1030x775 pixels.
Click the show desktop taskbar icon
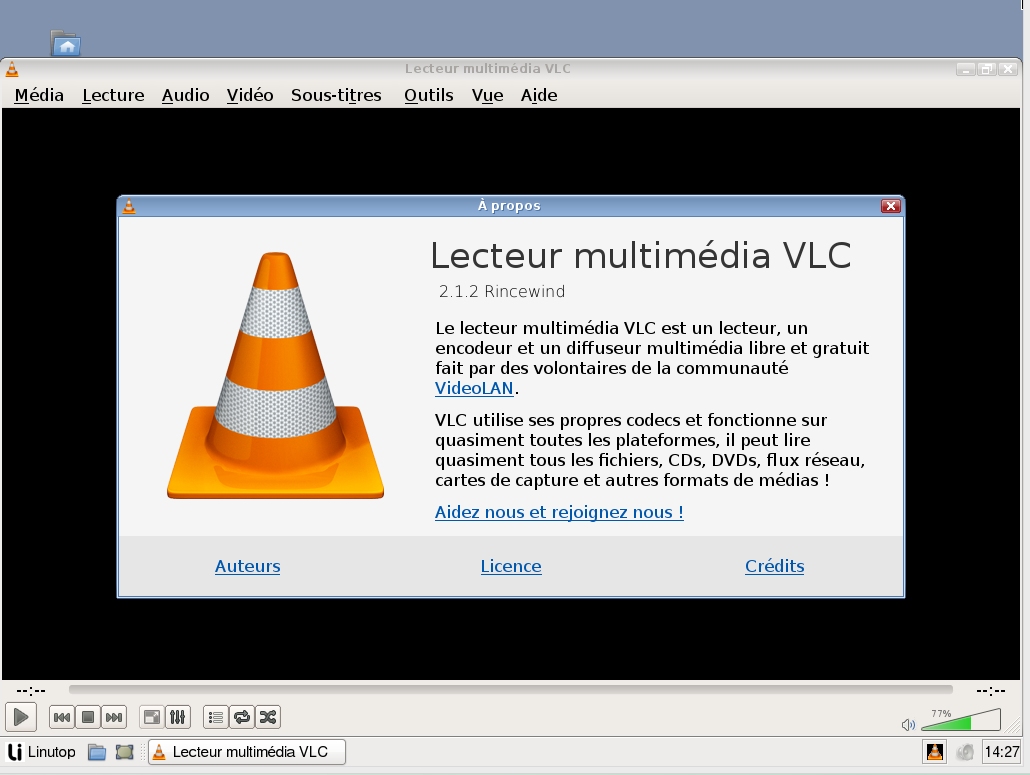(x=124, y=752)
